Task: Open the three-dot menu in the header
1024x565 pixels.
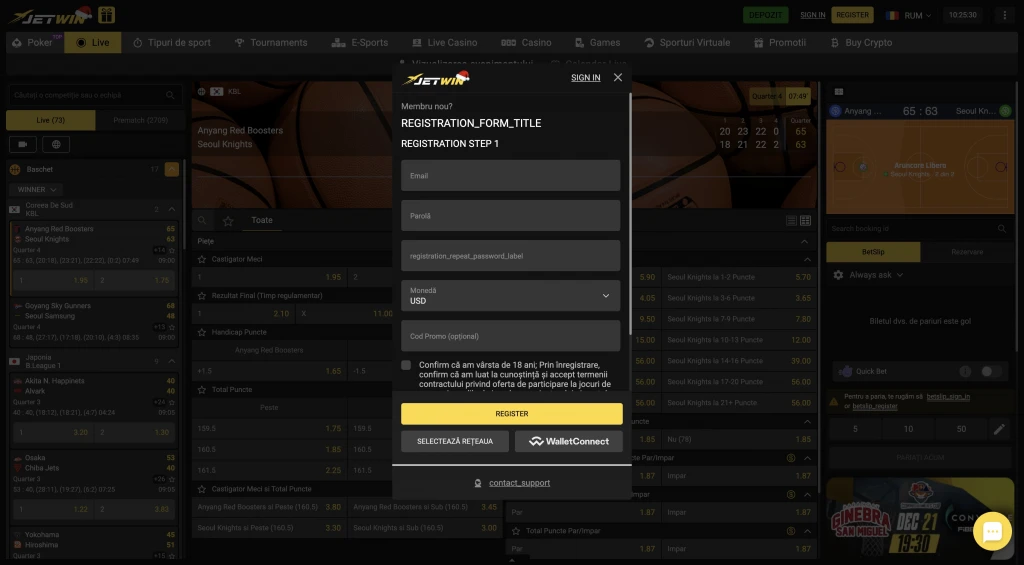Action: [x=1002, y=15]
